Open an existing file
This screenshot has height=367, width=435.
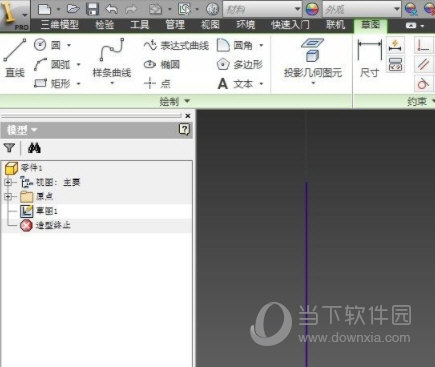pyautogui.click(x=73, y=9)
